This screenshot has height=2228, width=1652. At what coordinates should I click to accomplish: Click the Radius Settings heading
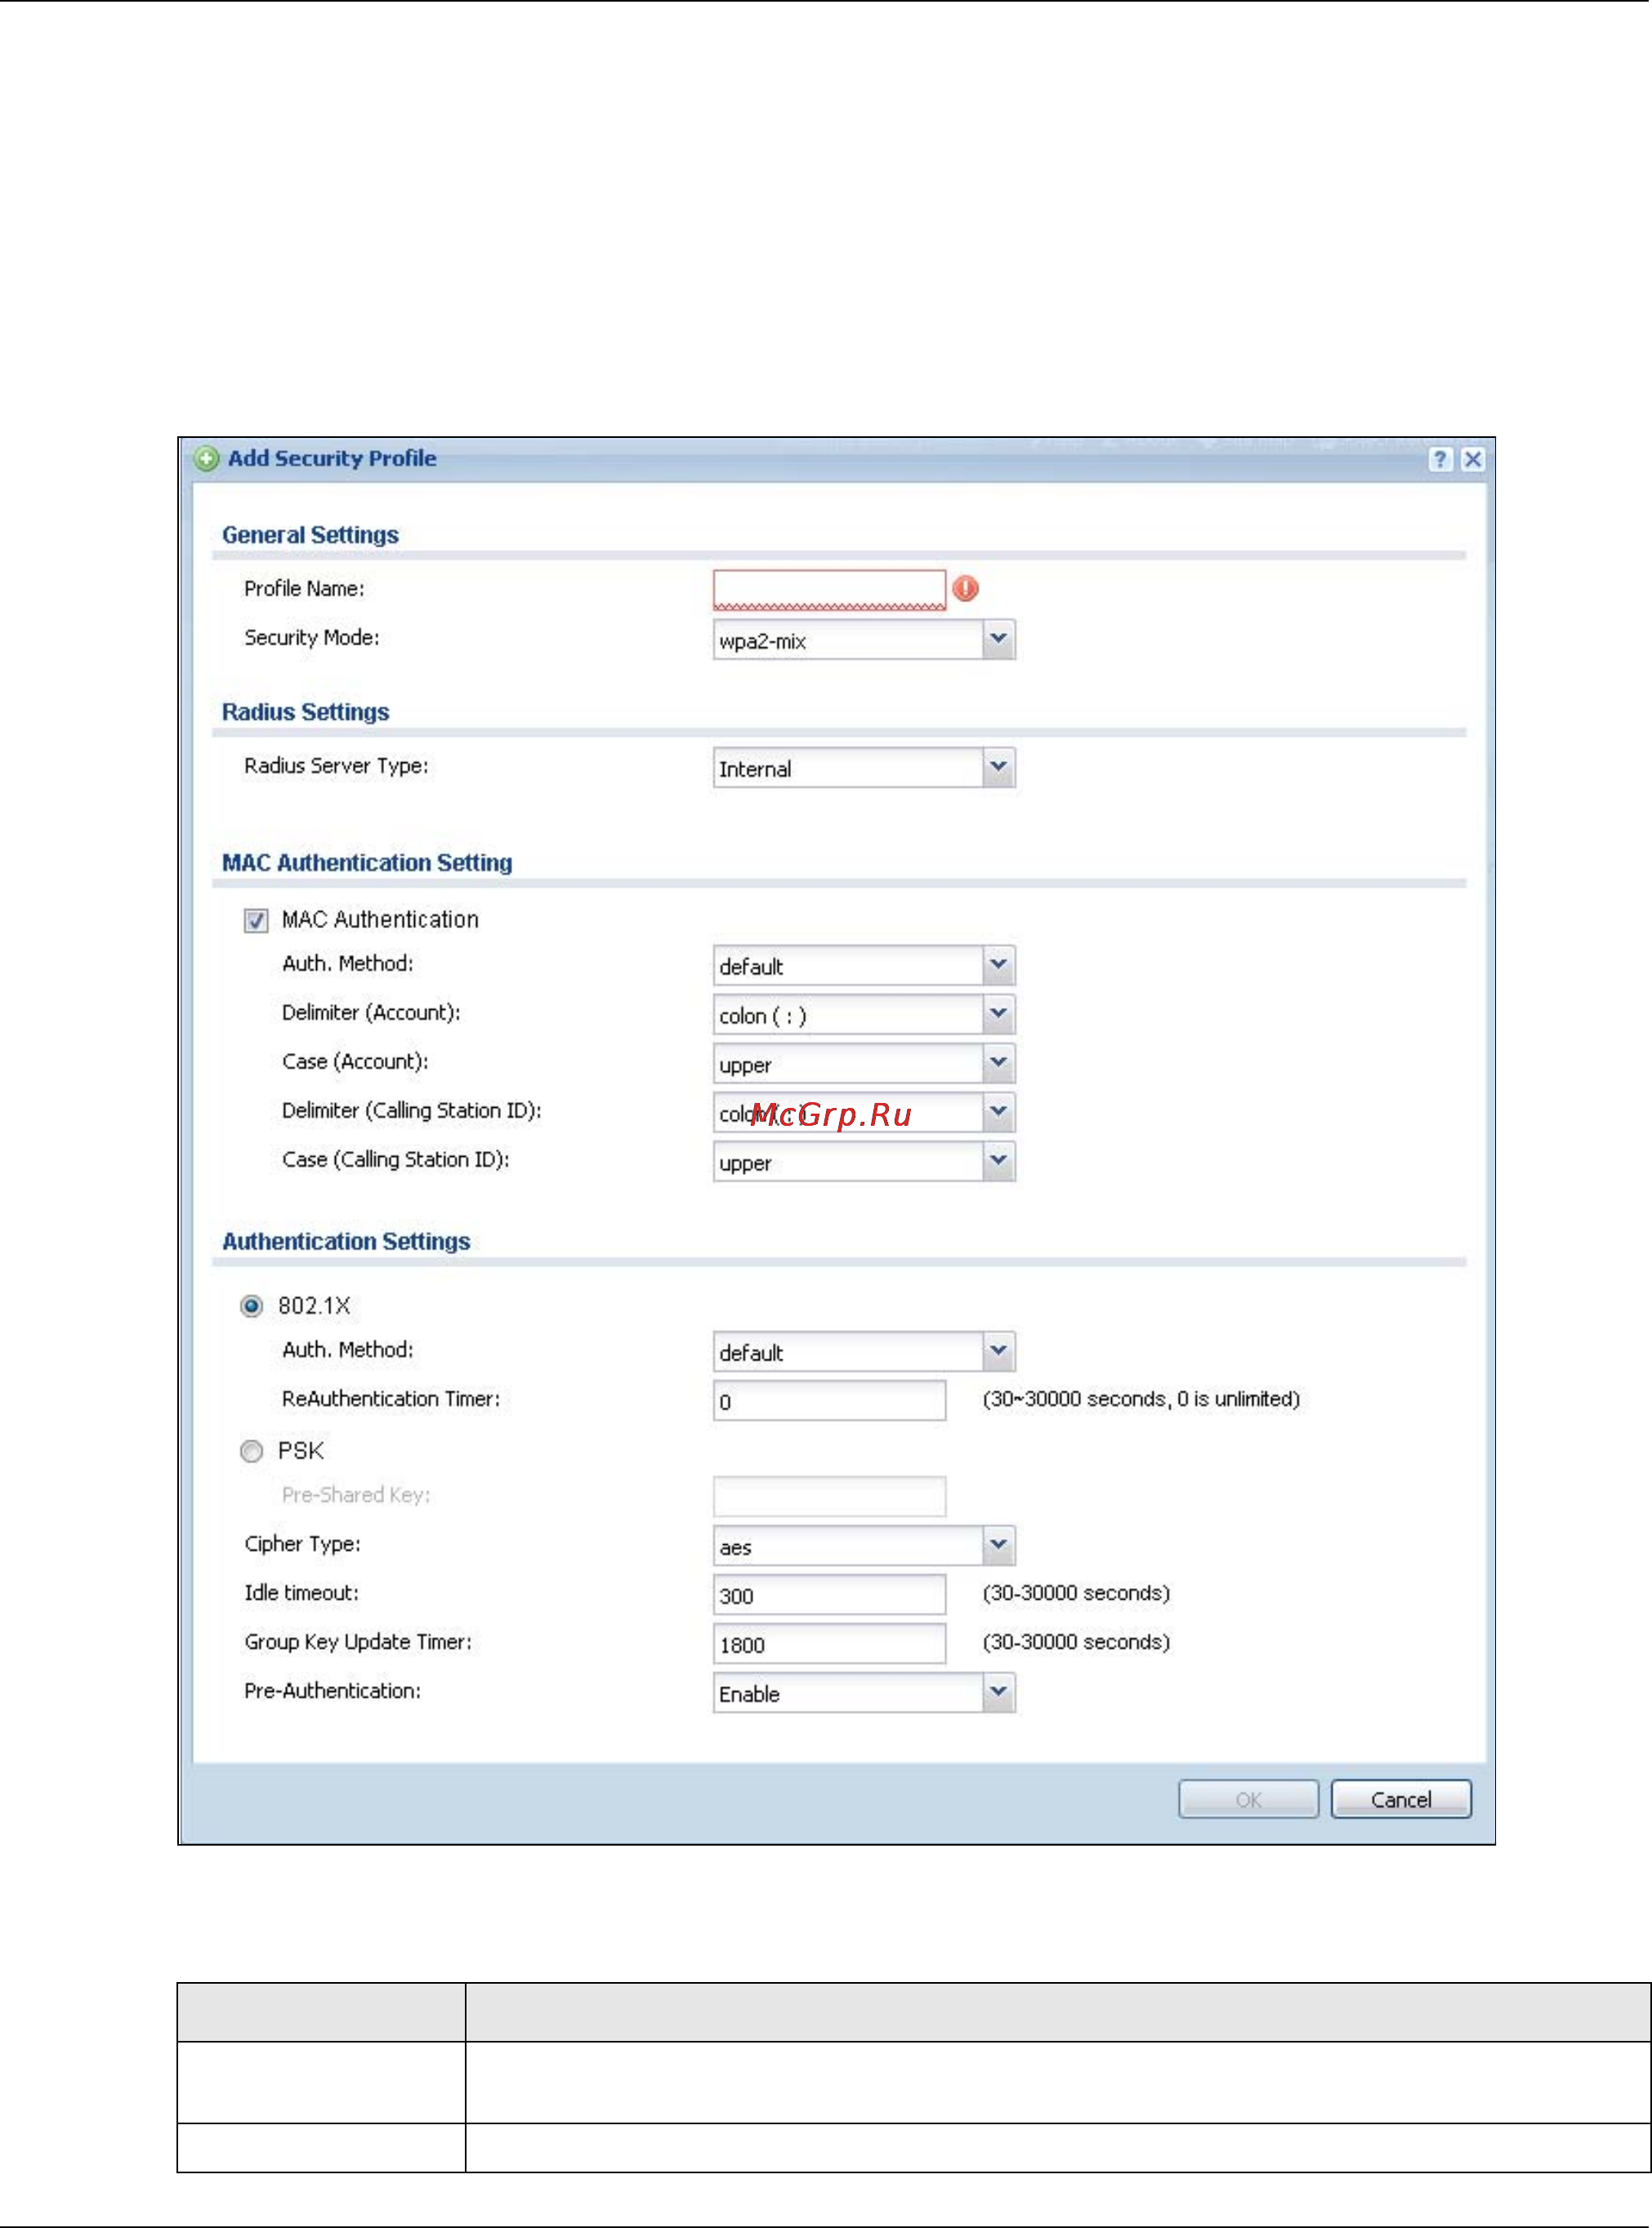click(x=305, y=712)
